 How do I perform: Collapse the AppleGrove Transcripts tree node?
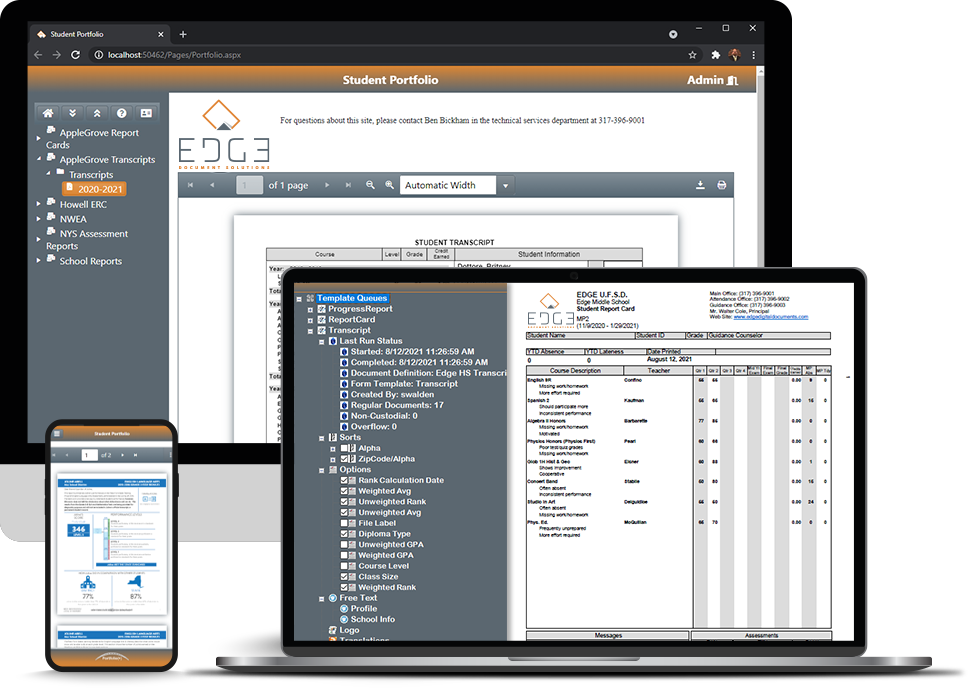coord(38,159)
